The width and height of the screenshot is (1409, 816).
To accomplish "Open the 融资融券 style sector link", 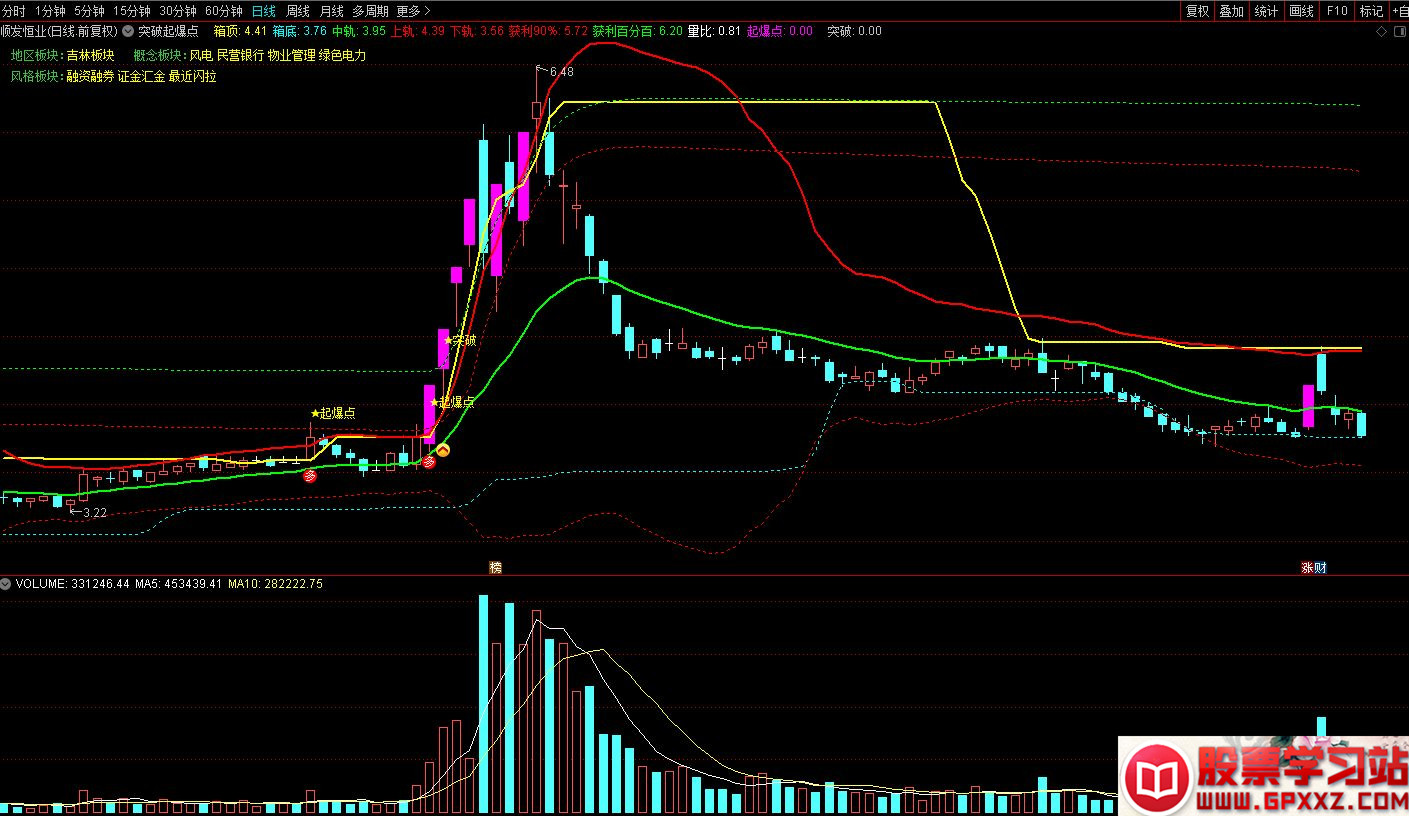I will coord(90,76).
